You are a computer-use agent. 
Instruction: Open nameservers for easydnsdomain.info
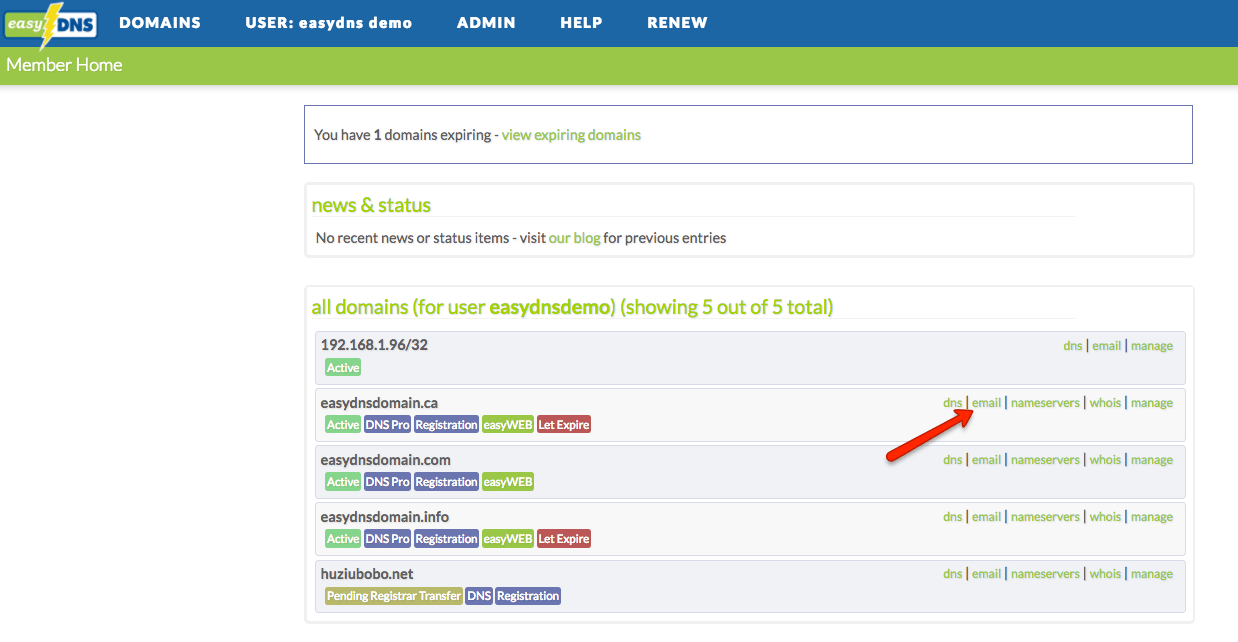(x=1045, y=516)
